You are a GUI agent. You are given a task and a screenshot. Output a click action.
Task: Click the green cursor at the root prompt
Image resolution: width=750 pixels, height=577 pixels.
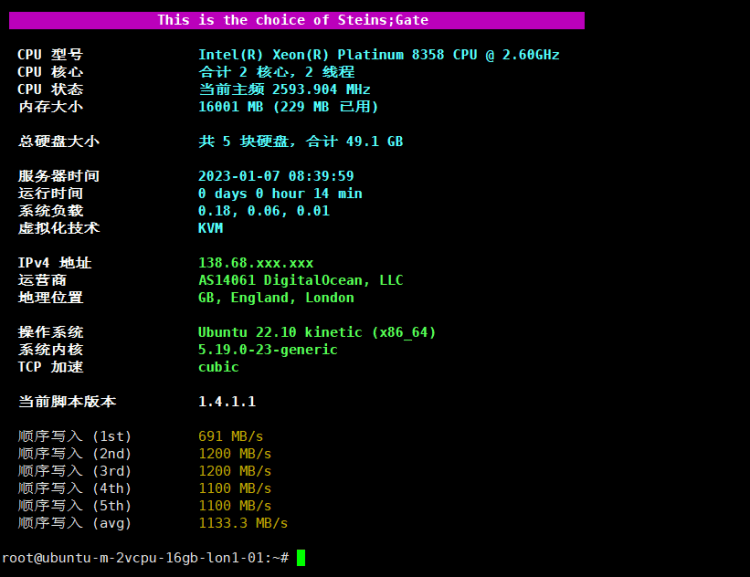tap(301, 557)
